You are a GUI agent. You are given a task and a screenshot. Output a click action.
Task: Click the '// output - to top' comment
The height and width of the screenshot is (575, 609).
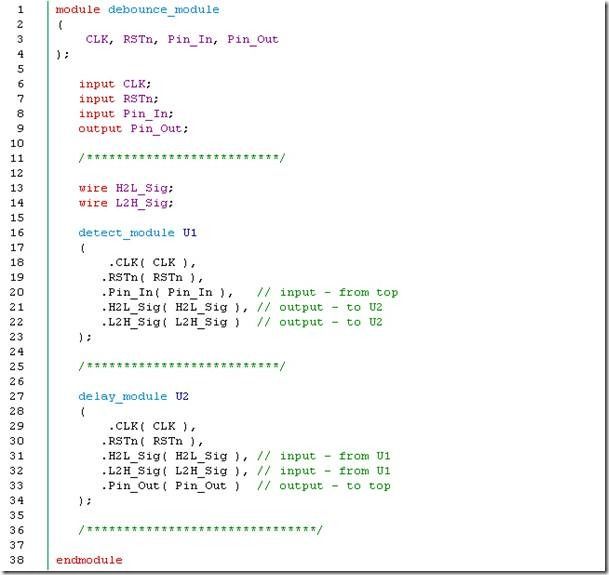pyautogui.click(x=324, y=486)
